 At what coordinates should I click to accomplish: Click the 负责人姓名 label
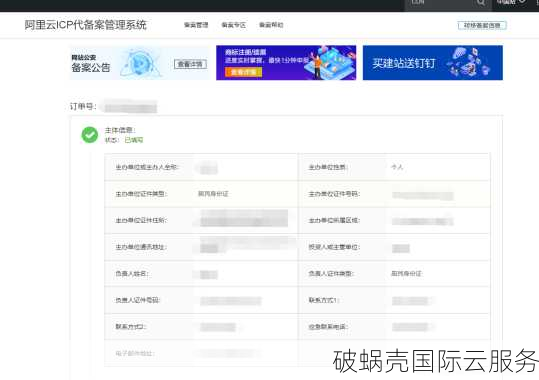point(132,274)
